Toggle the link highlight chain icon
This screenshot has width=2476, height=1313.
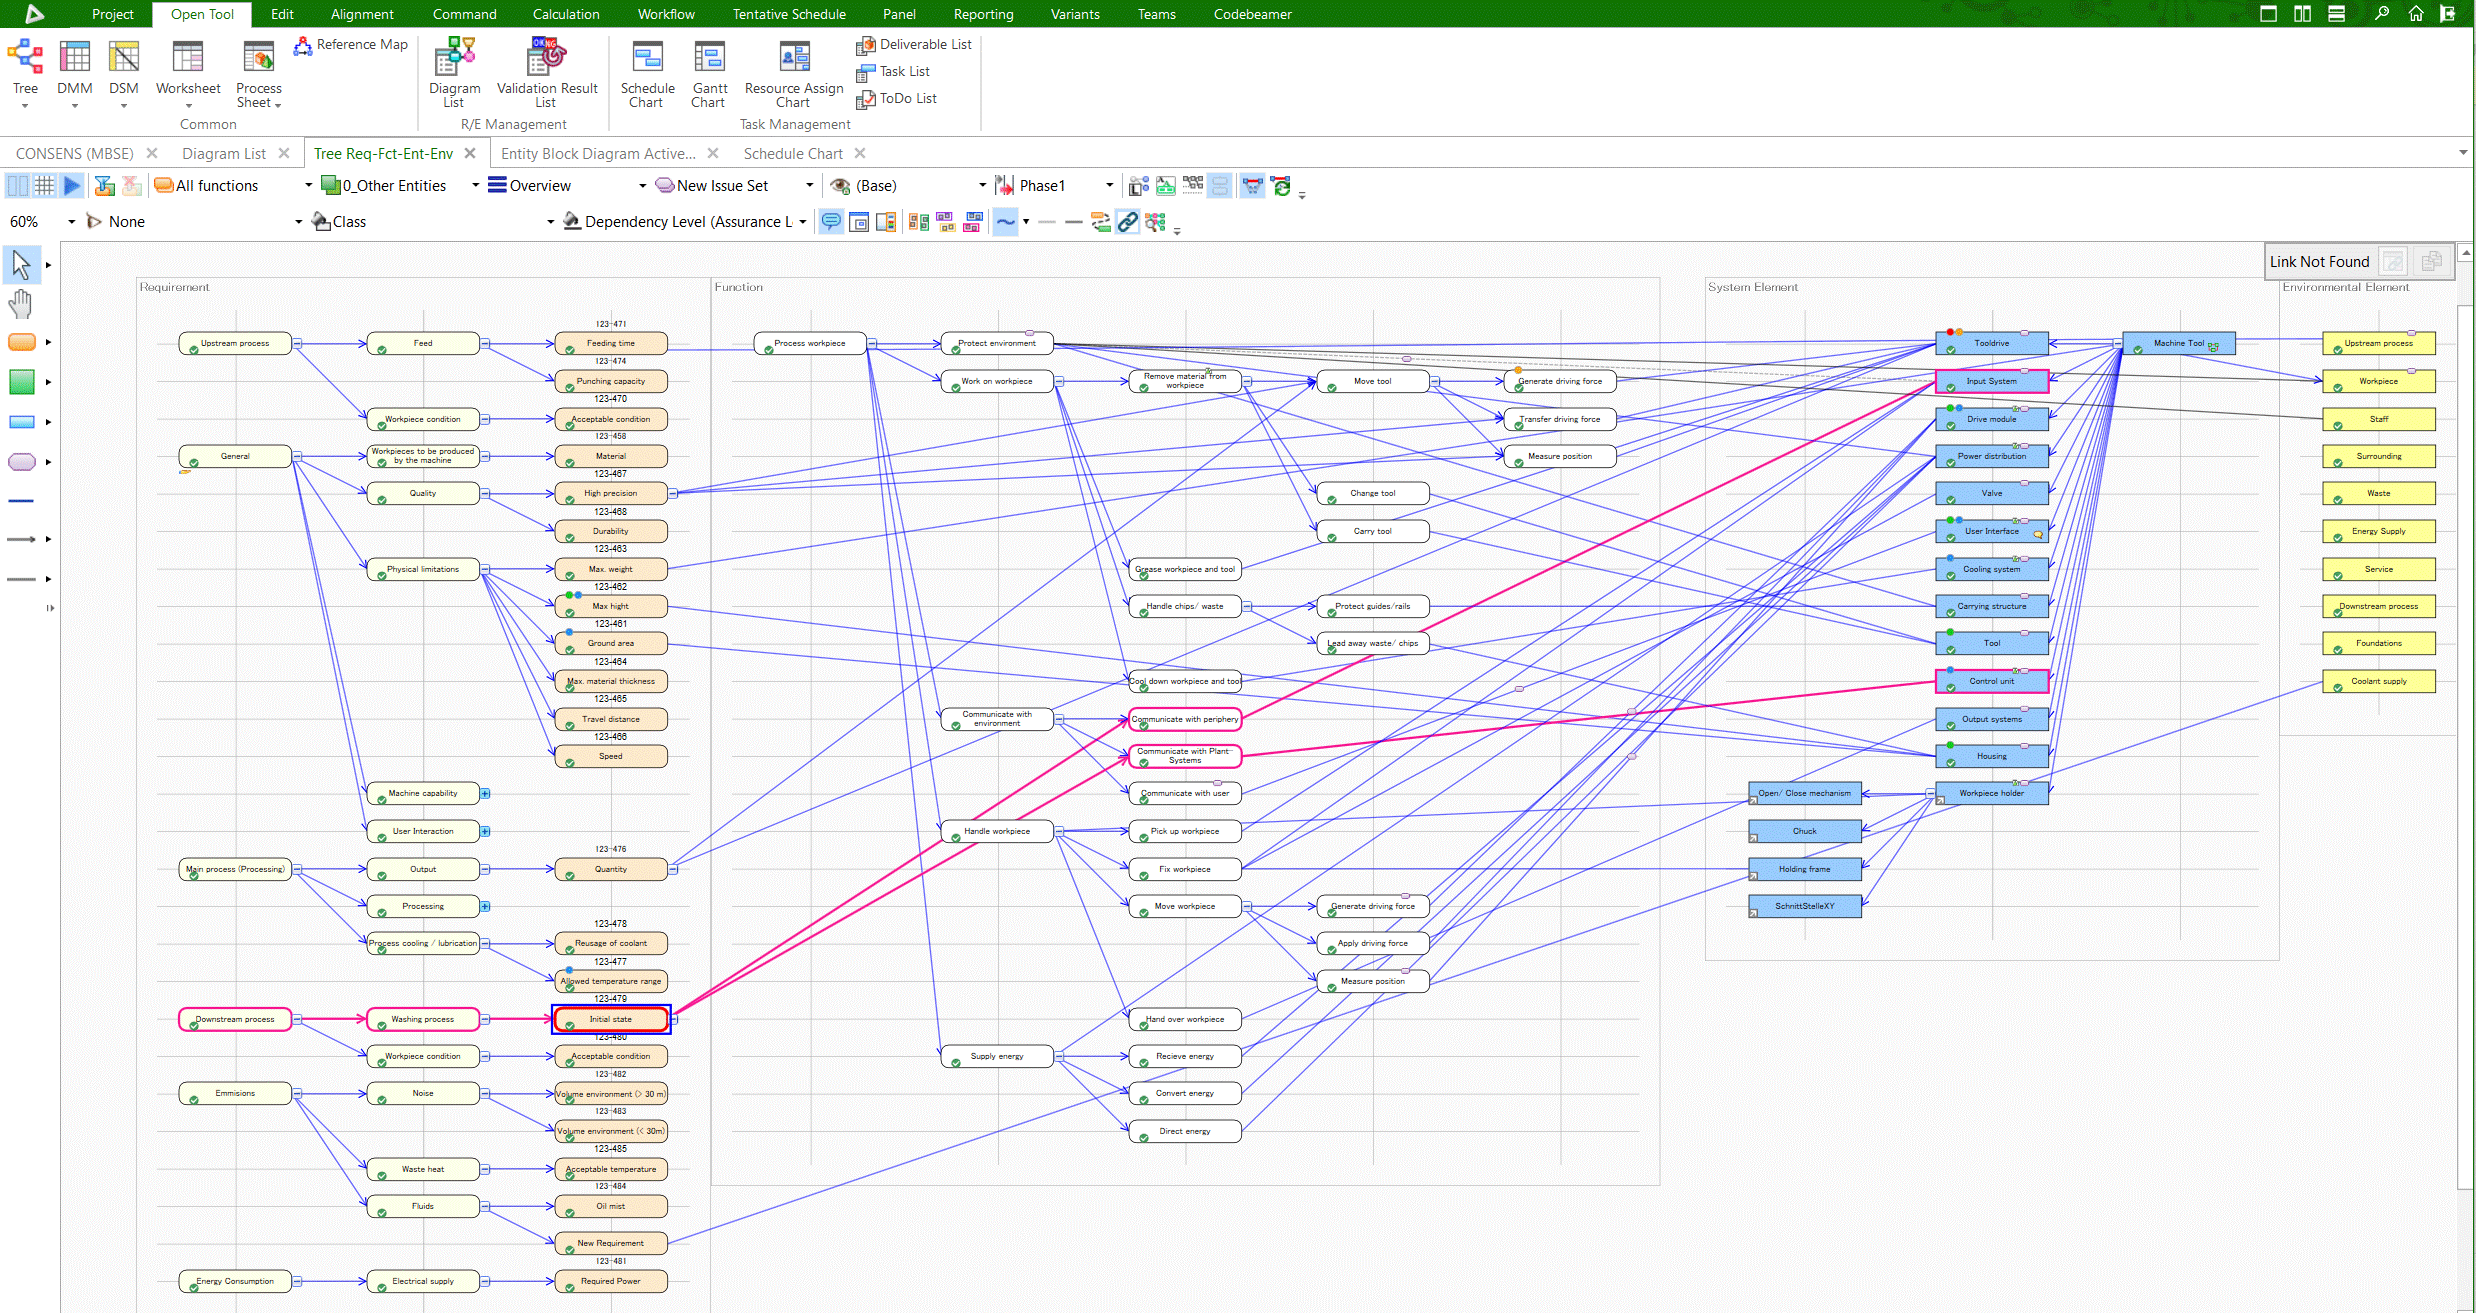pos(1127,221)
